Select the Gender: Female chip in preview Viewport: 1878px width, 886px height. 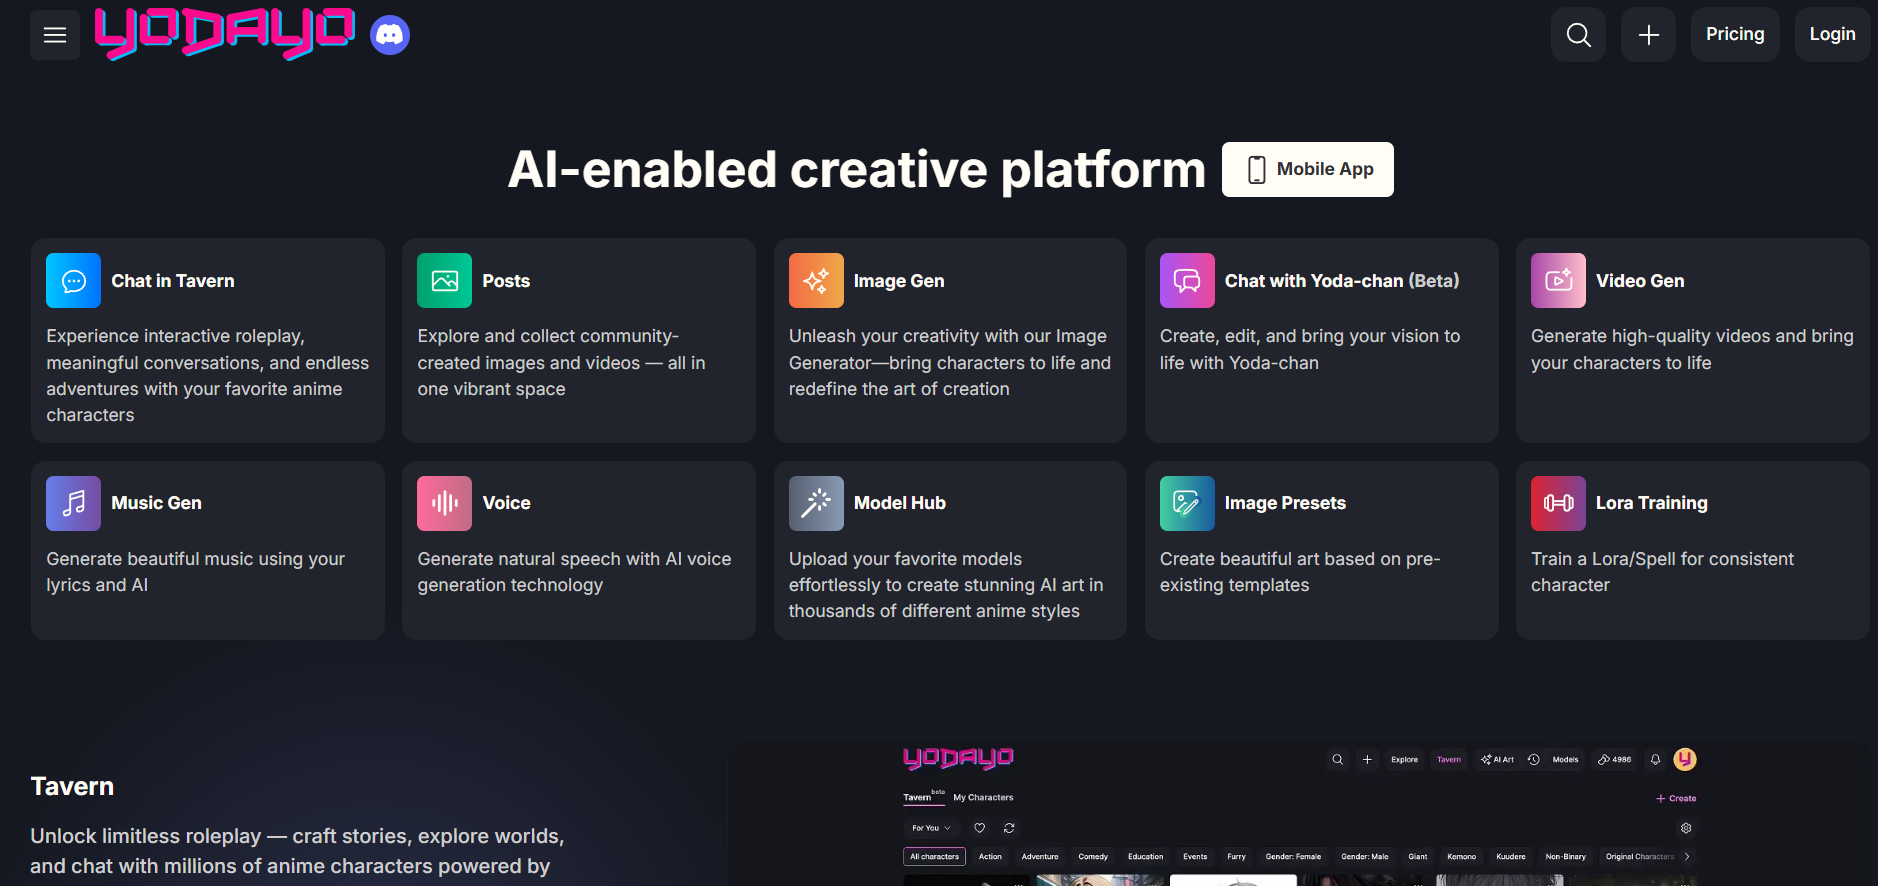[1293, 857]
